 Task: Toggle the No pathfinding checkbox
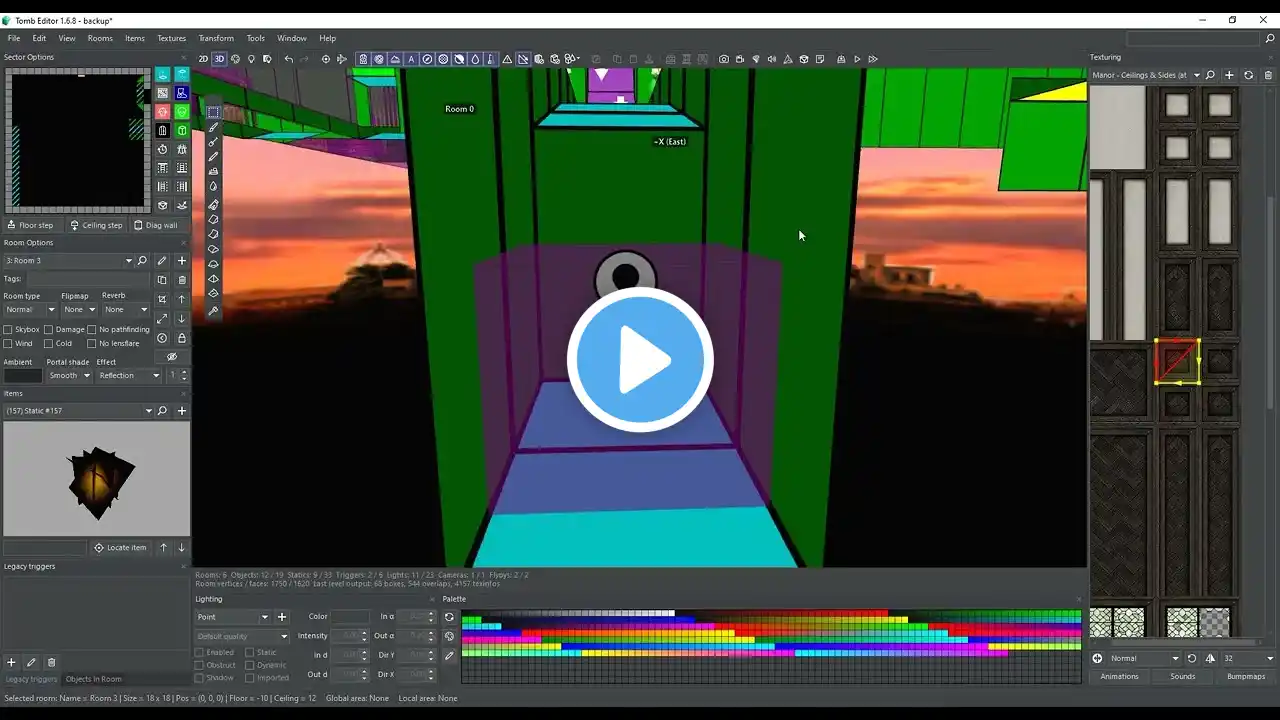92,329
